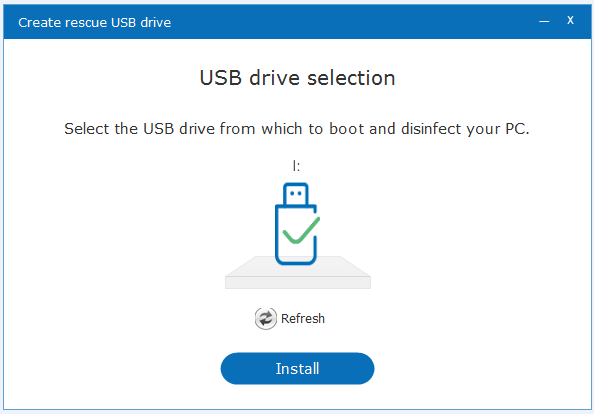Click the Create rescue USB drive title text
Viewport: 594px width, 414px height.
[95, 23]
